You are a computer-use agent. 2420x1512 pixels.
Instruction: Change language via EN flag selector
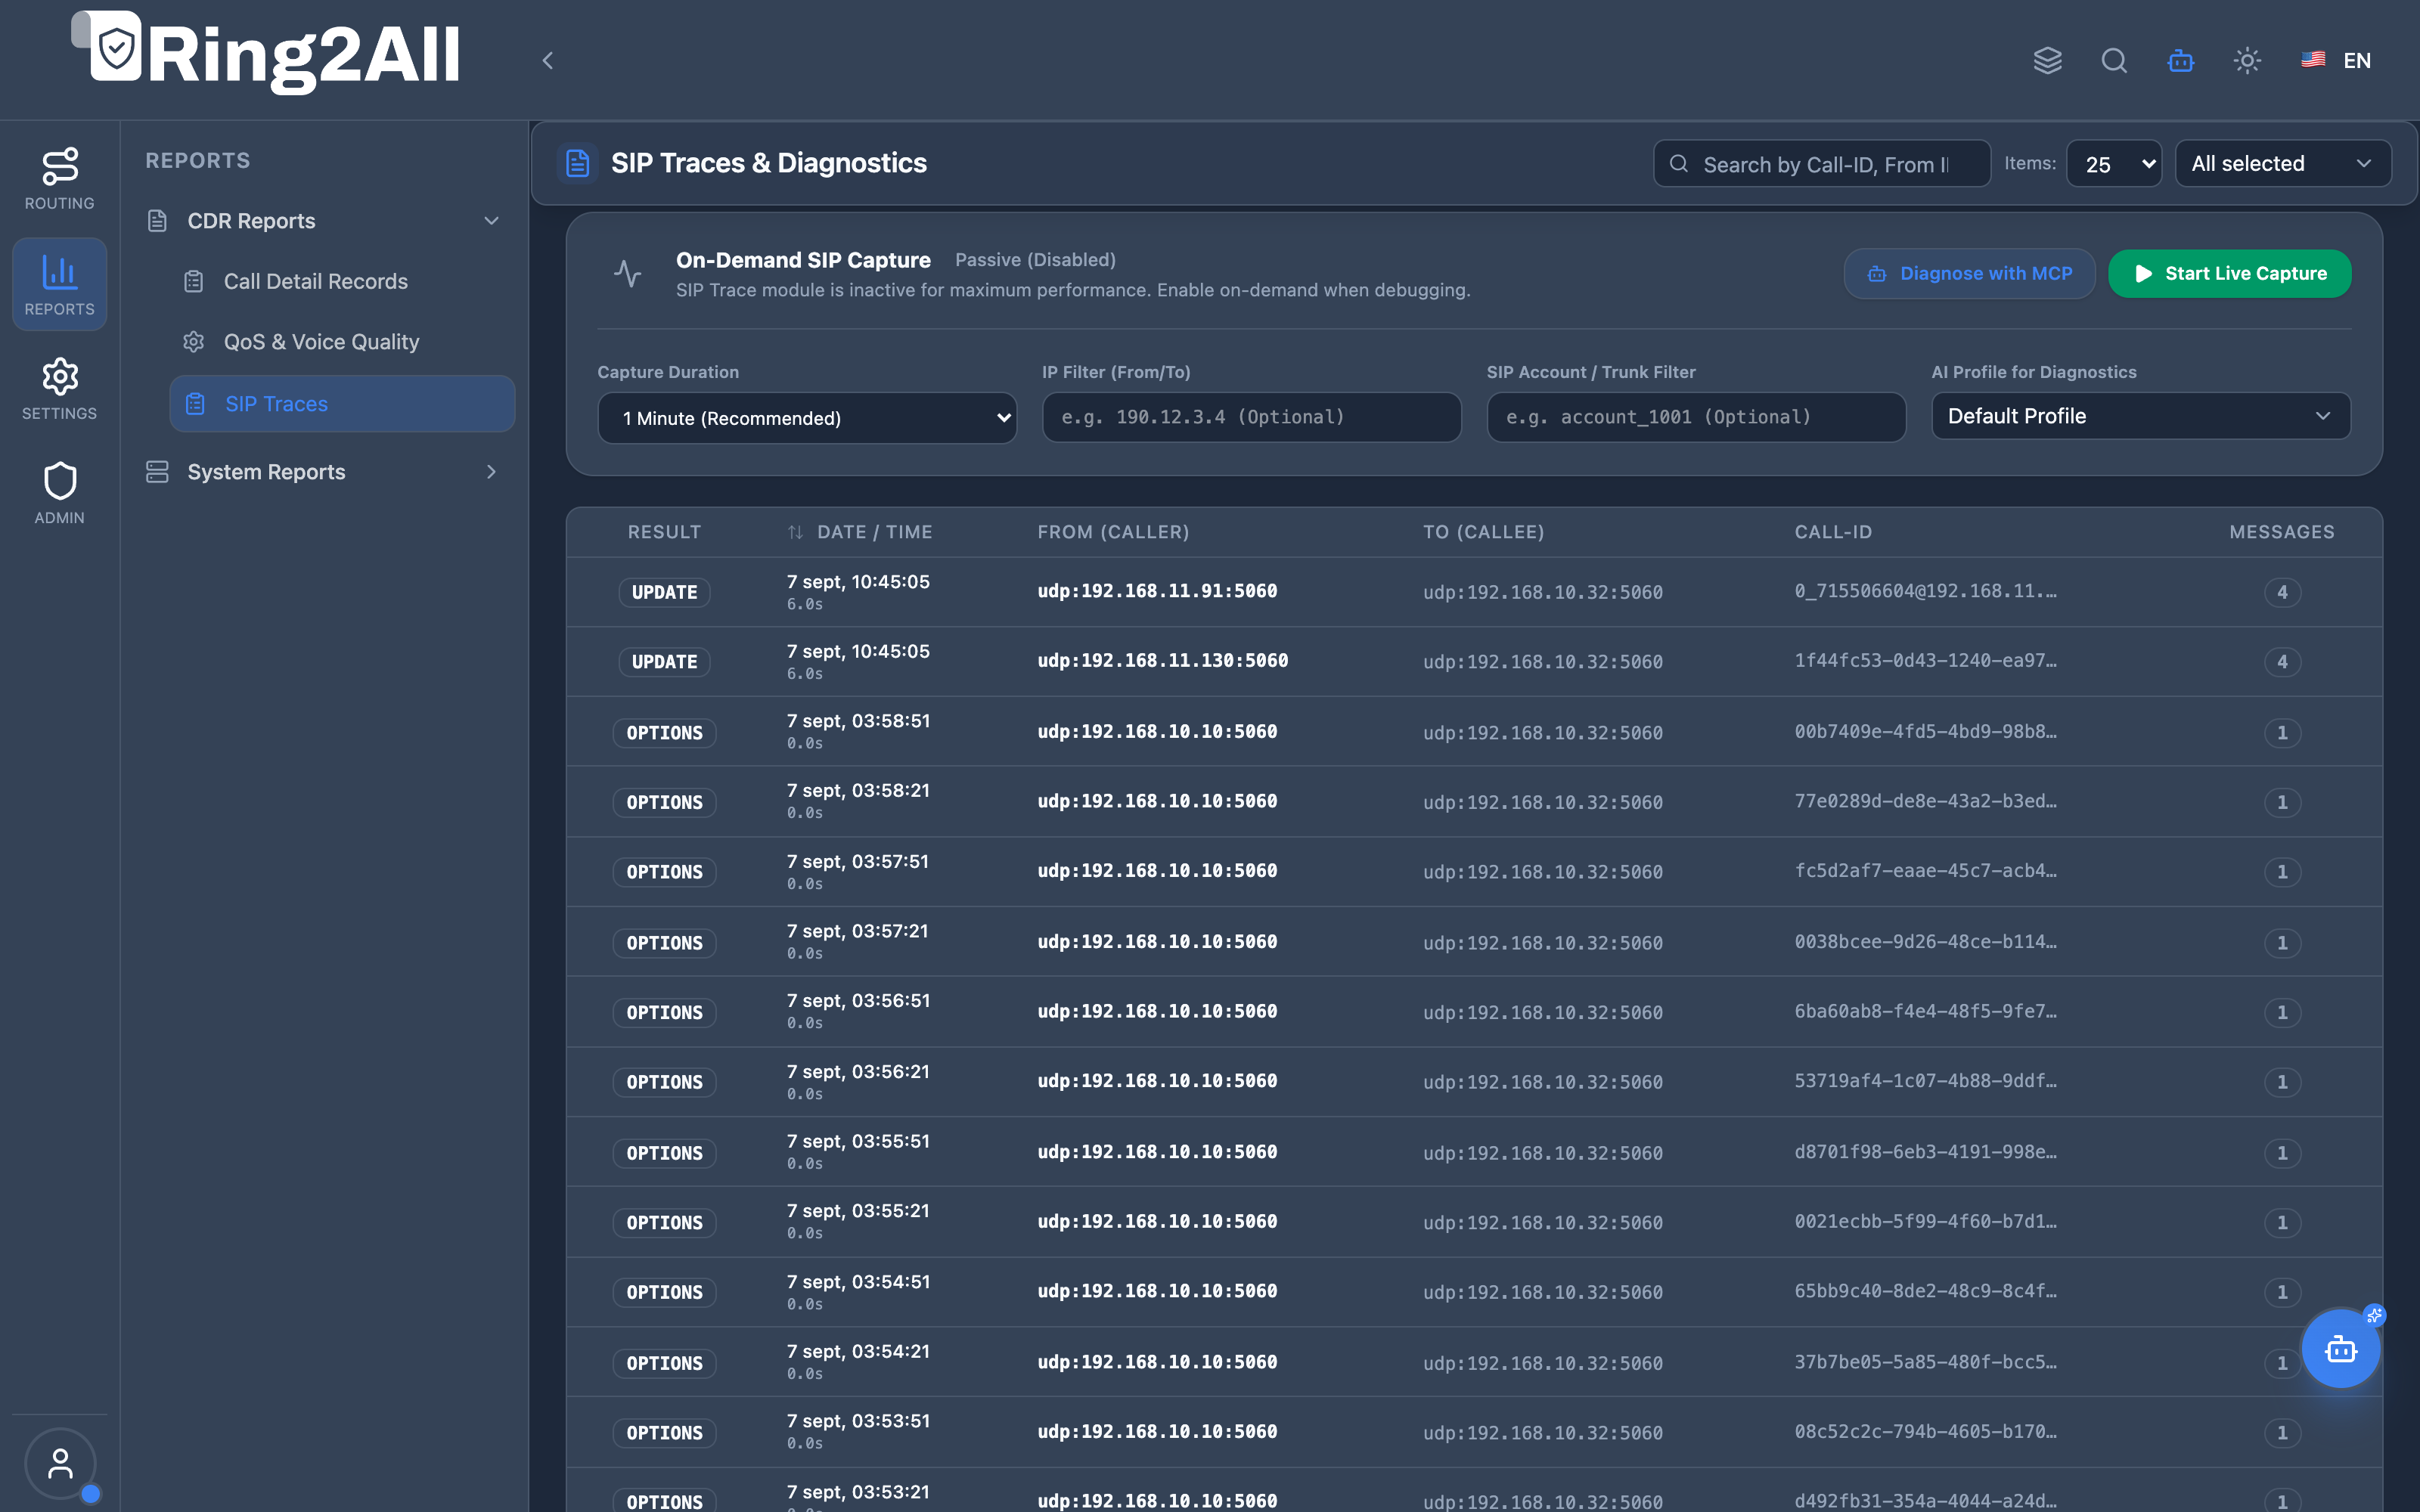tap(2336, 60)
